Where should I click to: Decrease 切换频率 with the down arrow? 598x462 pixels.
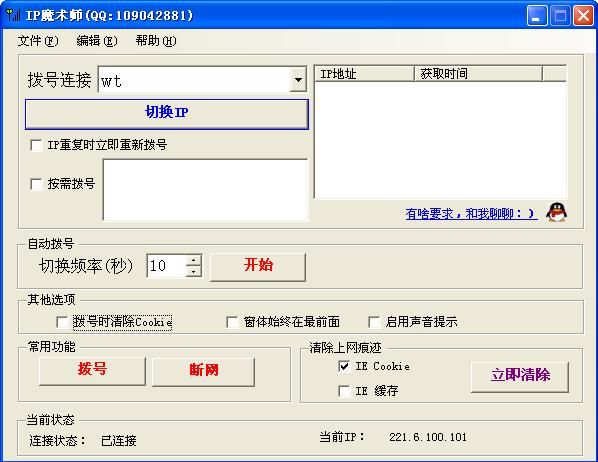[194, 272]
